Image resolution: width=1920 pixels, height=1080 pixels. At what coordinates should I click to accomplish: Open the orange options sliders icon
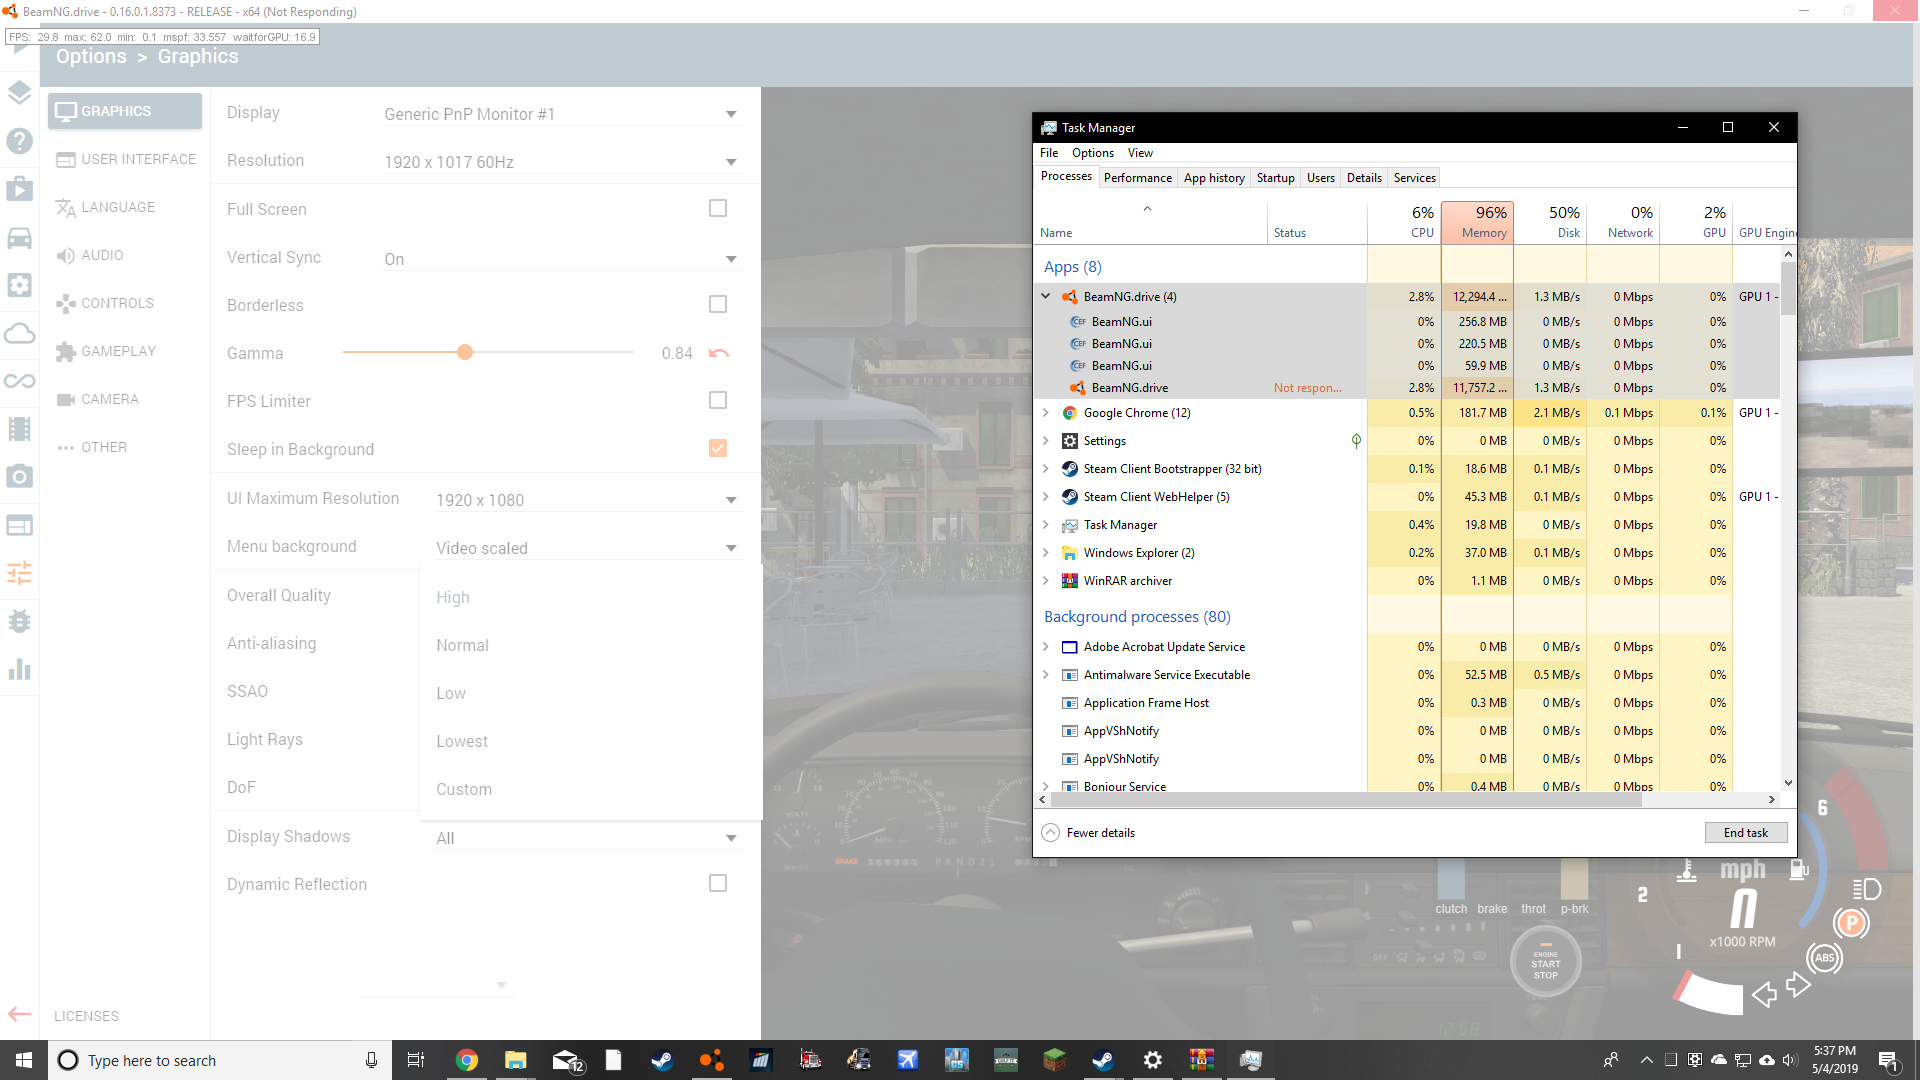[19, 573]
